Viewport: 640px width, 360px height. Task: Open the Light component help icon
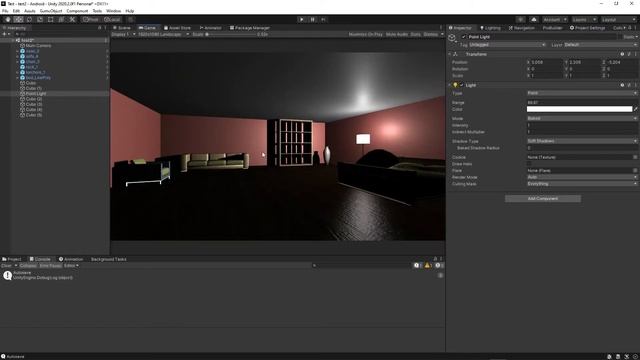pyautogui.click(x=622, y=85)
